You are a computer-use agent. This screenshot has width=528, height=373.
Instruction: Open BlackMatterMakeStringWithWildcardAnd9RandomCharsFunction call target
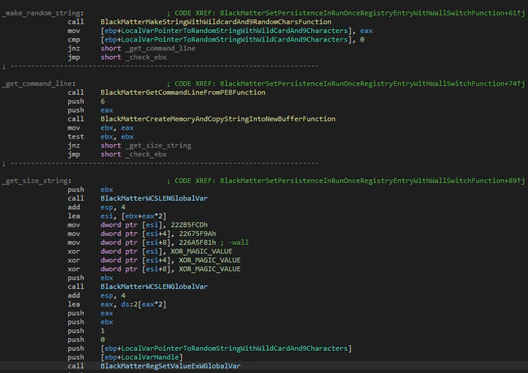[216, 22]
